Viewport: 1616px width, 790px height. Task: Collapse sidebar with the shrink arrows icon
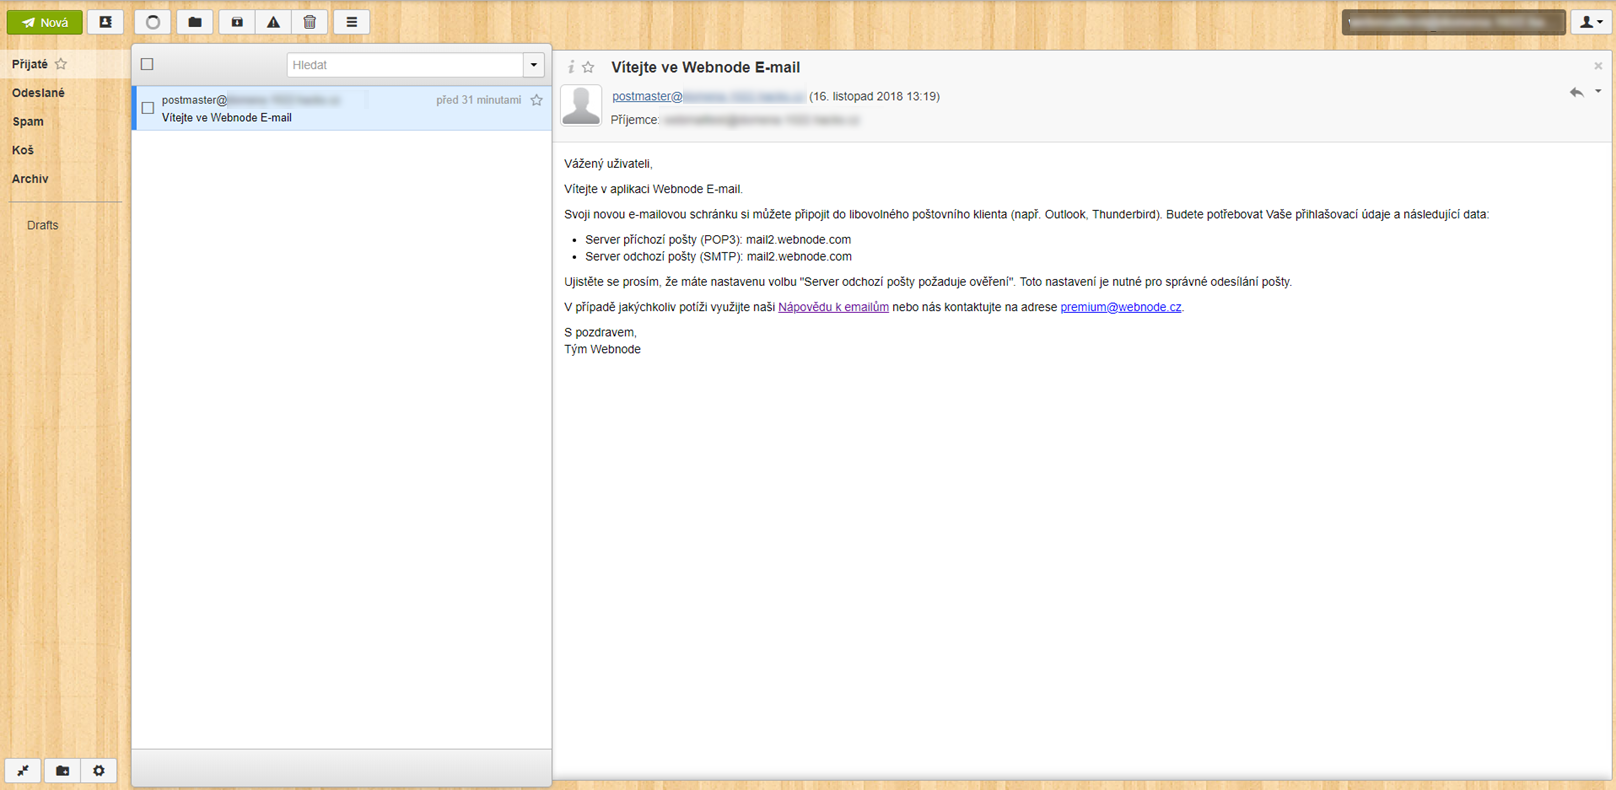23,770
